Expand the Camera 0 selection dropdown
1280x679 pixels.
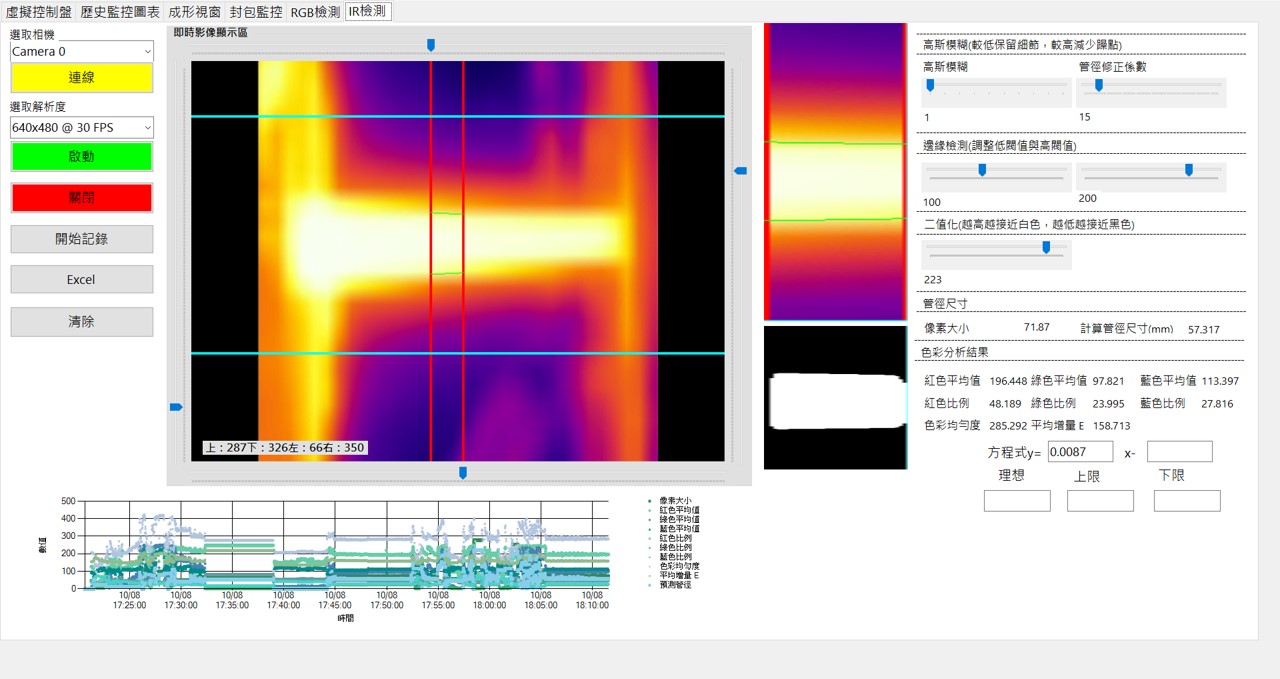[x=81, y=51]
